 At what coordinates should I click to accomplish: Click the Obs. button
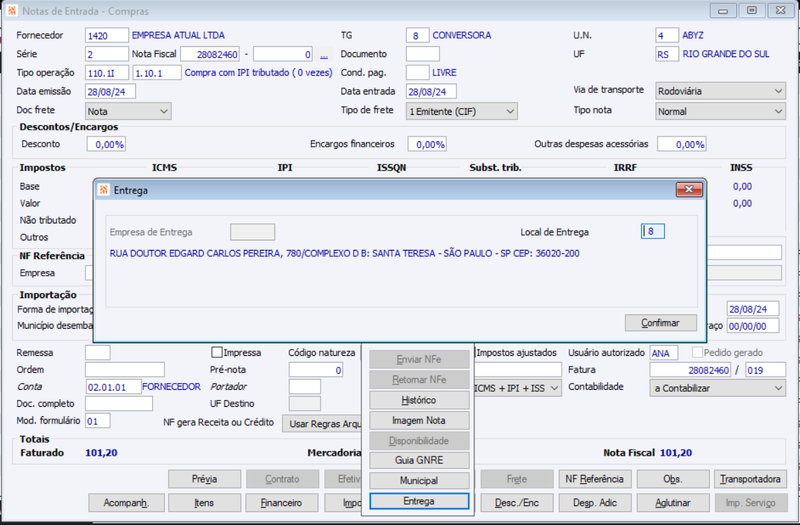673,479
